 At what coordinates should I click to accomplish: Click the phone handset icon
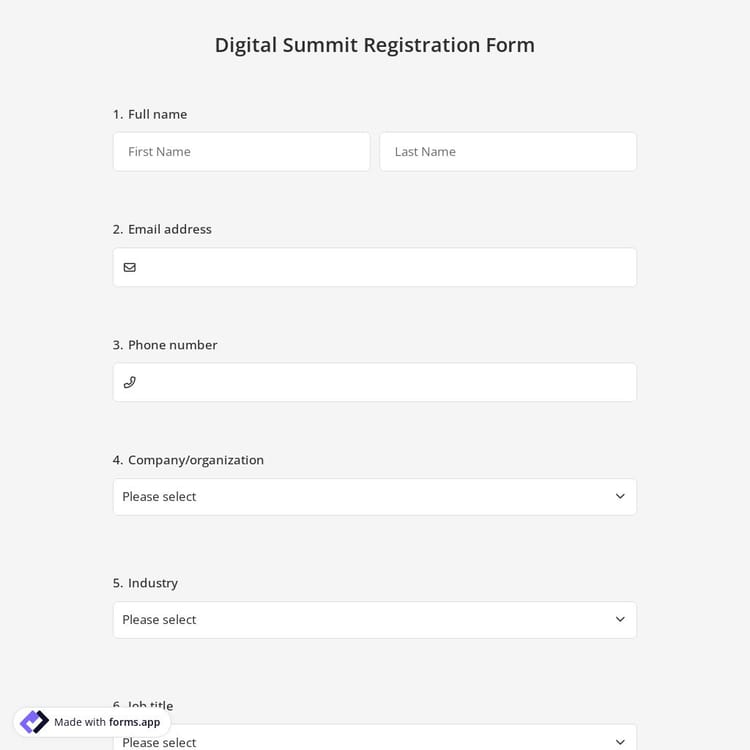click(129, 382)
